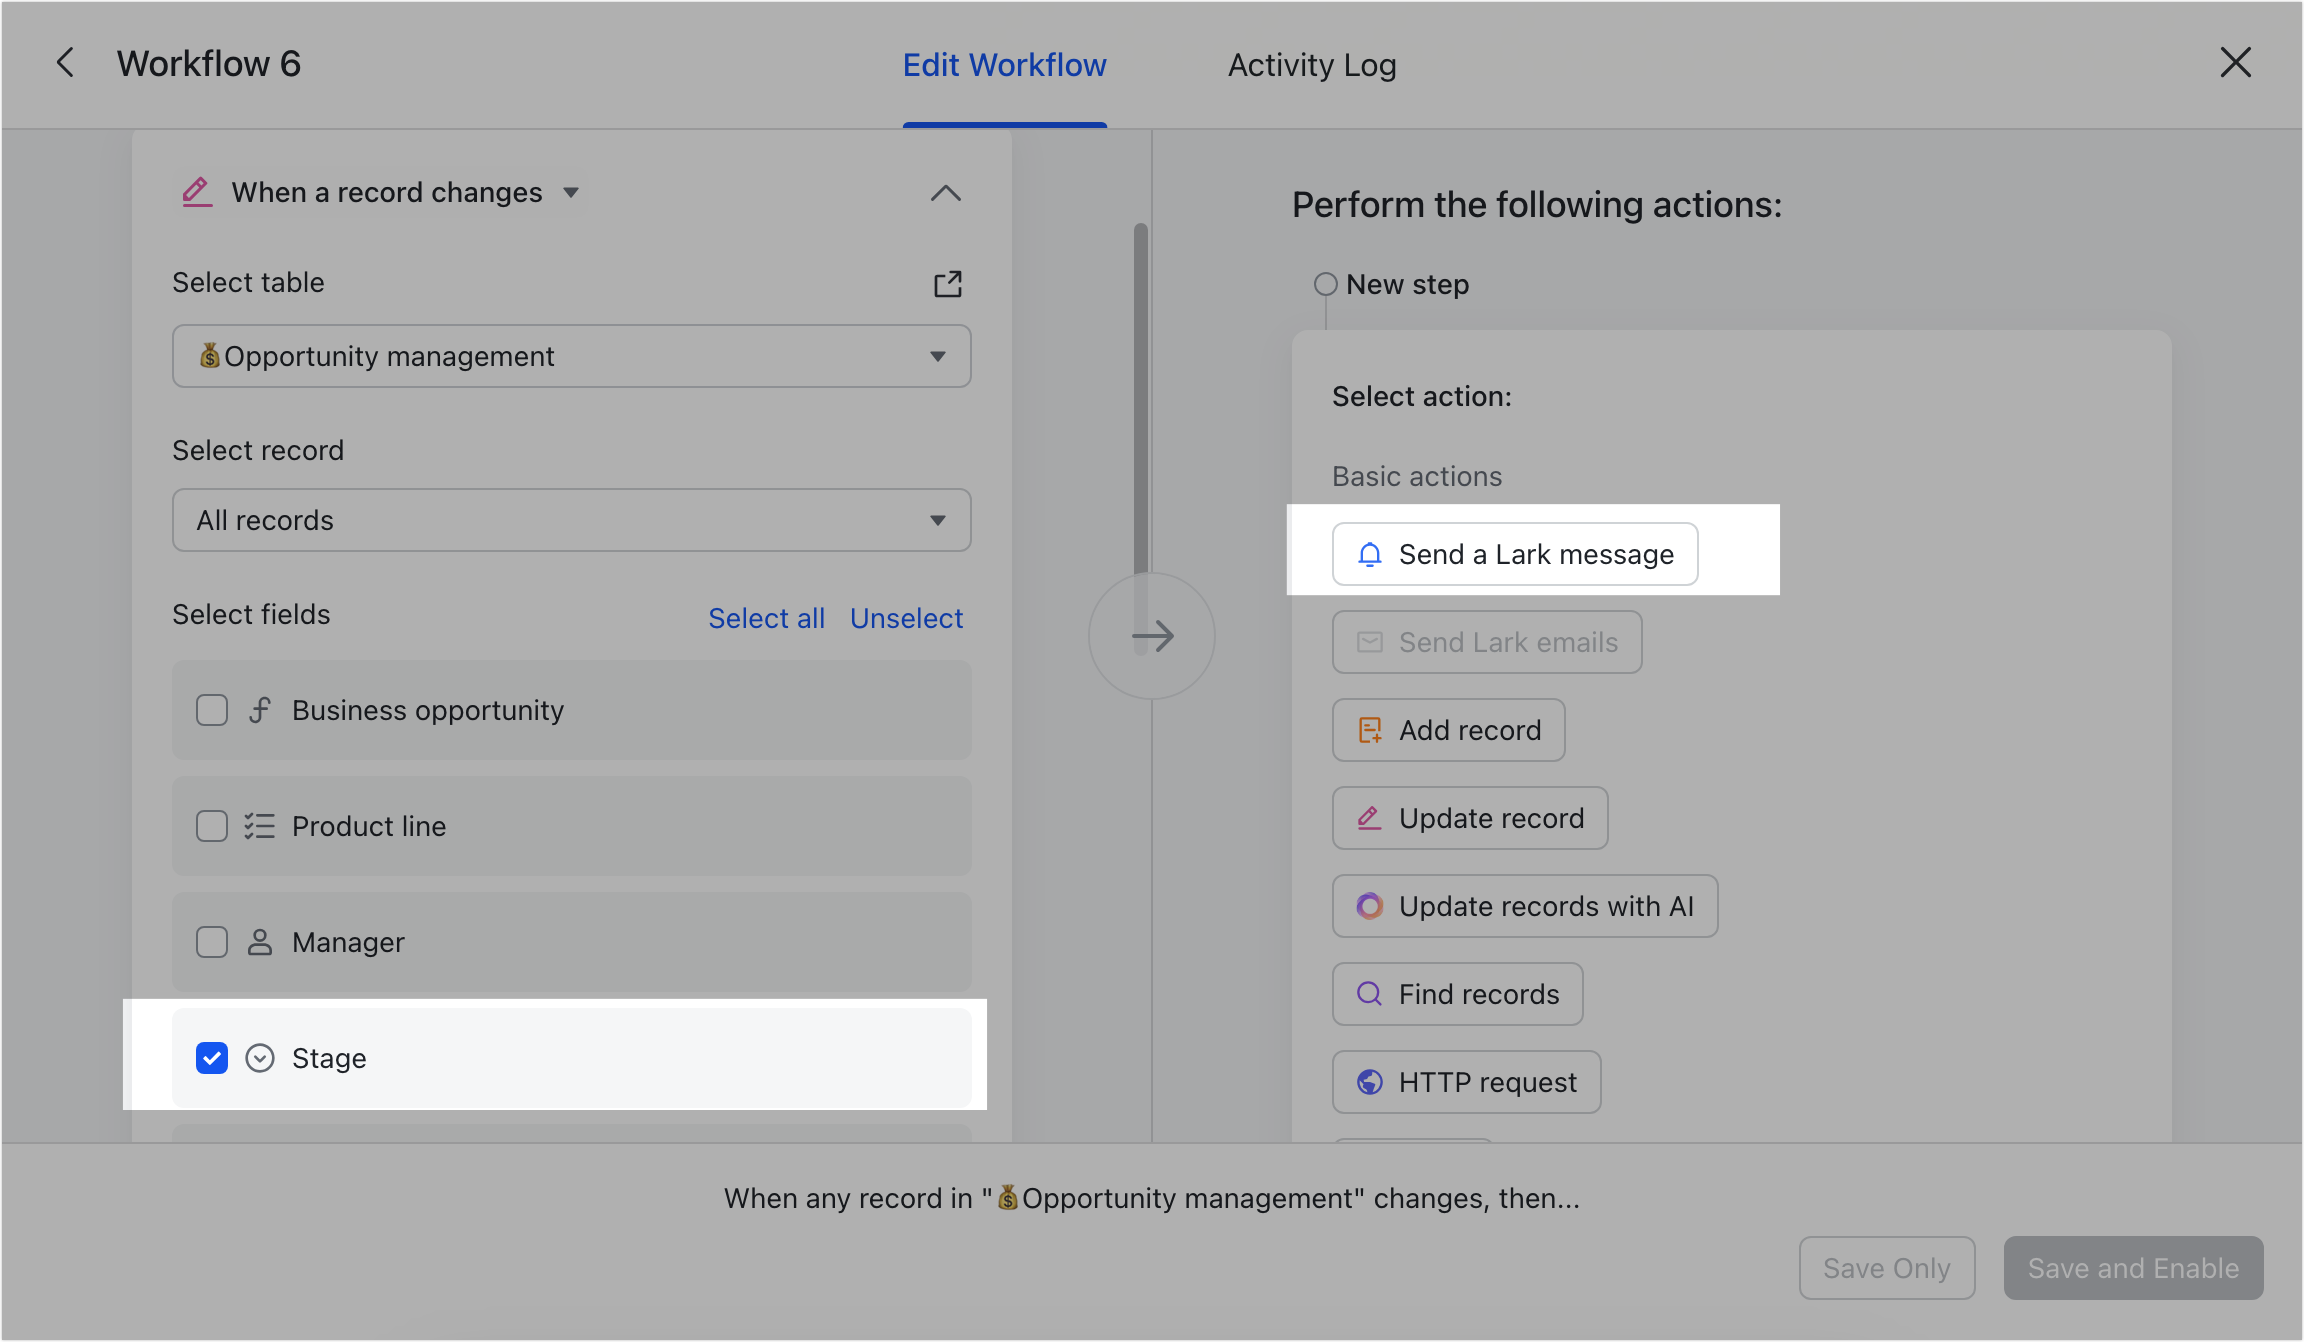Screen dimensions: 2304x1342
Task: Click the Save Only button
Action: click(1887, 1268)
